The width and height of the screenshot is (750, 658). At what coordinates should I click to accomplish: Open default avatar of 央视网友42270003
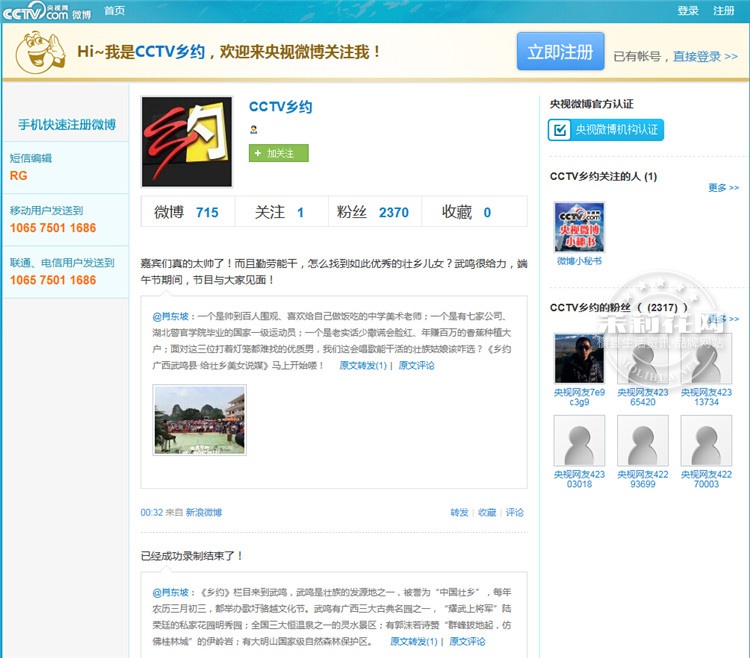pos(706,440)
